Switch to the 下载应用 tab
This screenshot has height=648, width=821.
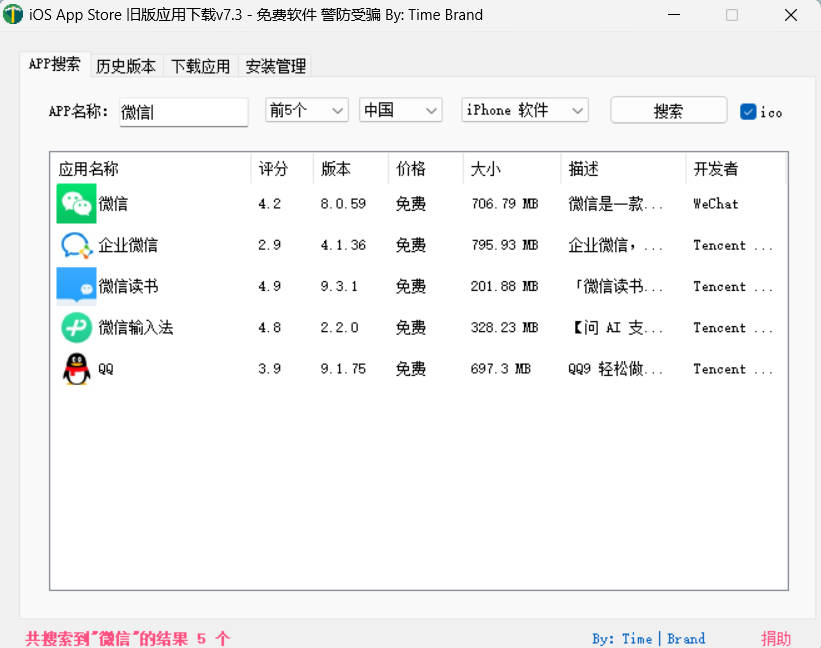[201, 66]
